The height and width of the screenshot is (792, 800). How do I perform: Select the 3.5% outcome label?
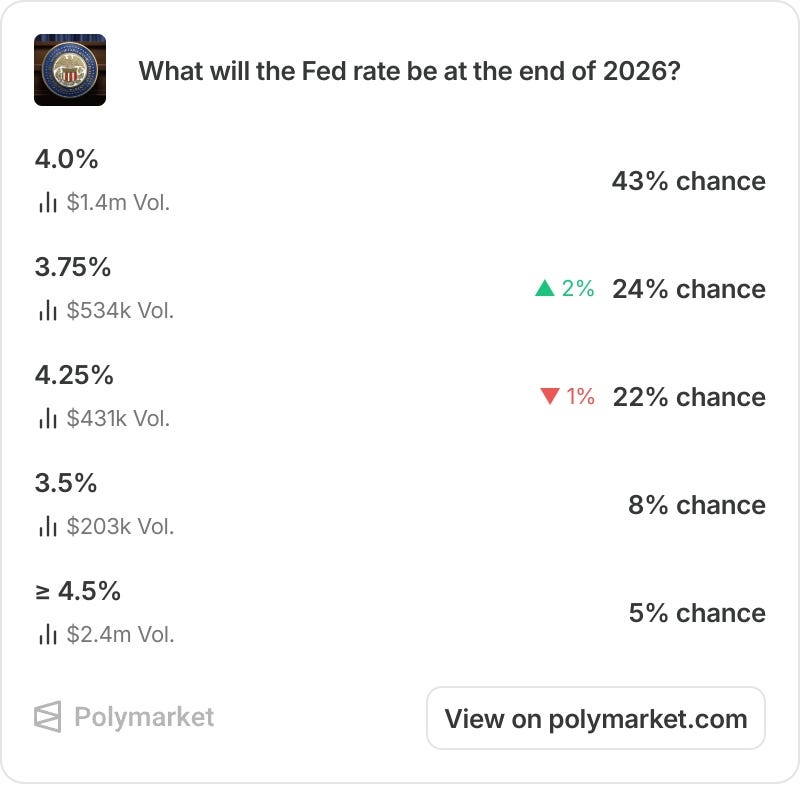66,483
